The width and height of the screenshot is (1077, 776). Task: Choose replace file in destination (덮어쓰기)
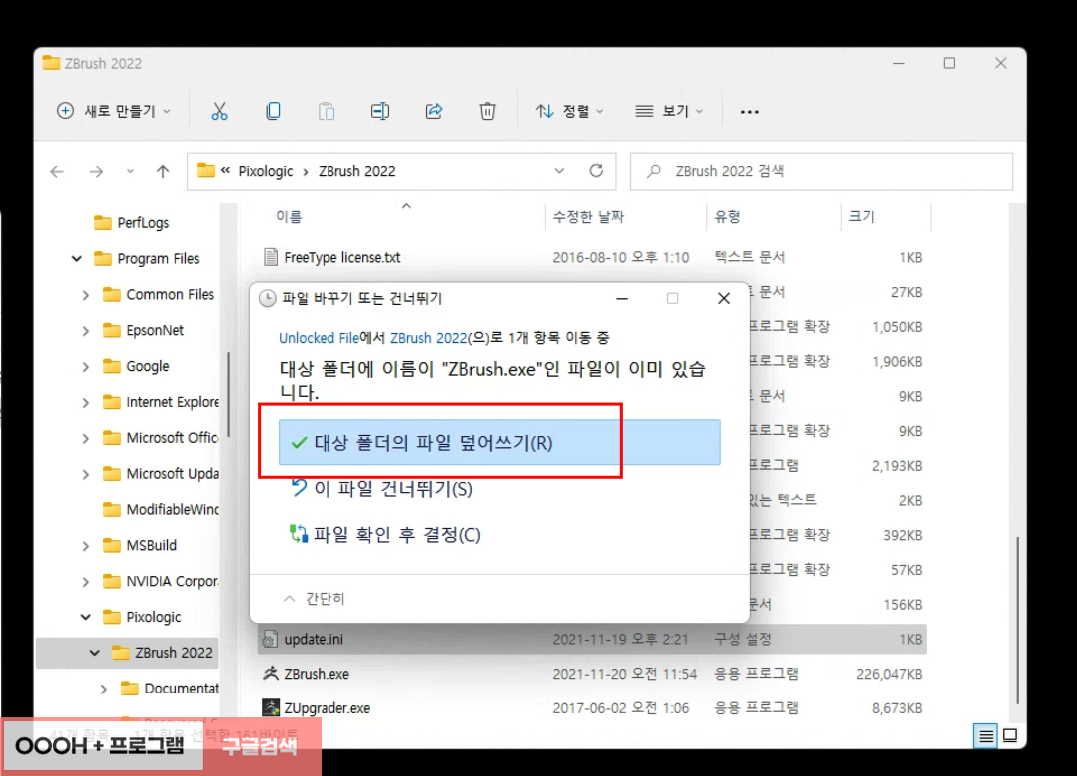[499, 442]
